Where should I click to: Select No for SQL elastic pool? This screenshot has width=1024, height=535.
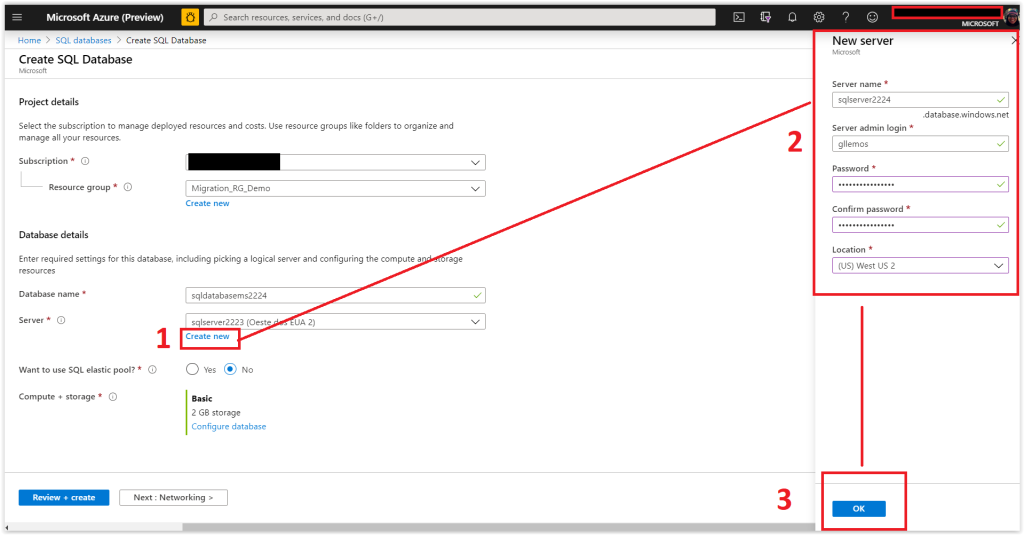click(230, 370)
